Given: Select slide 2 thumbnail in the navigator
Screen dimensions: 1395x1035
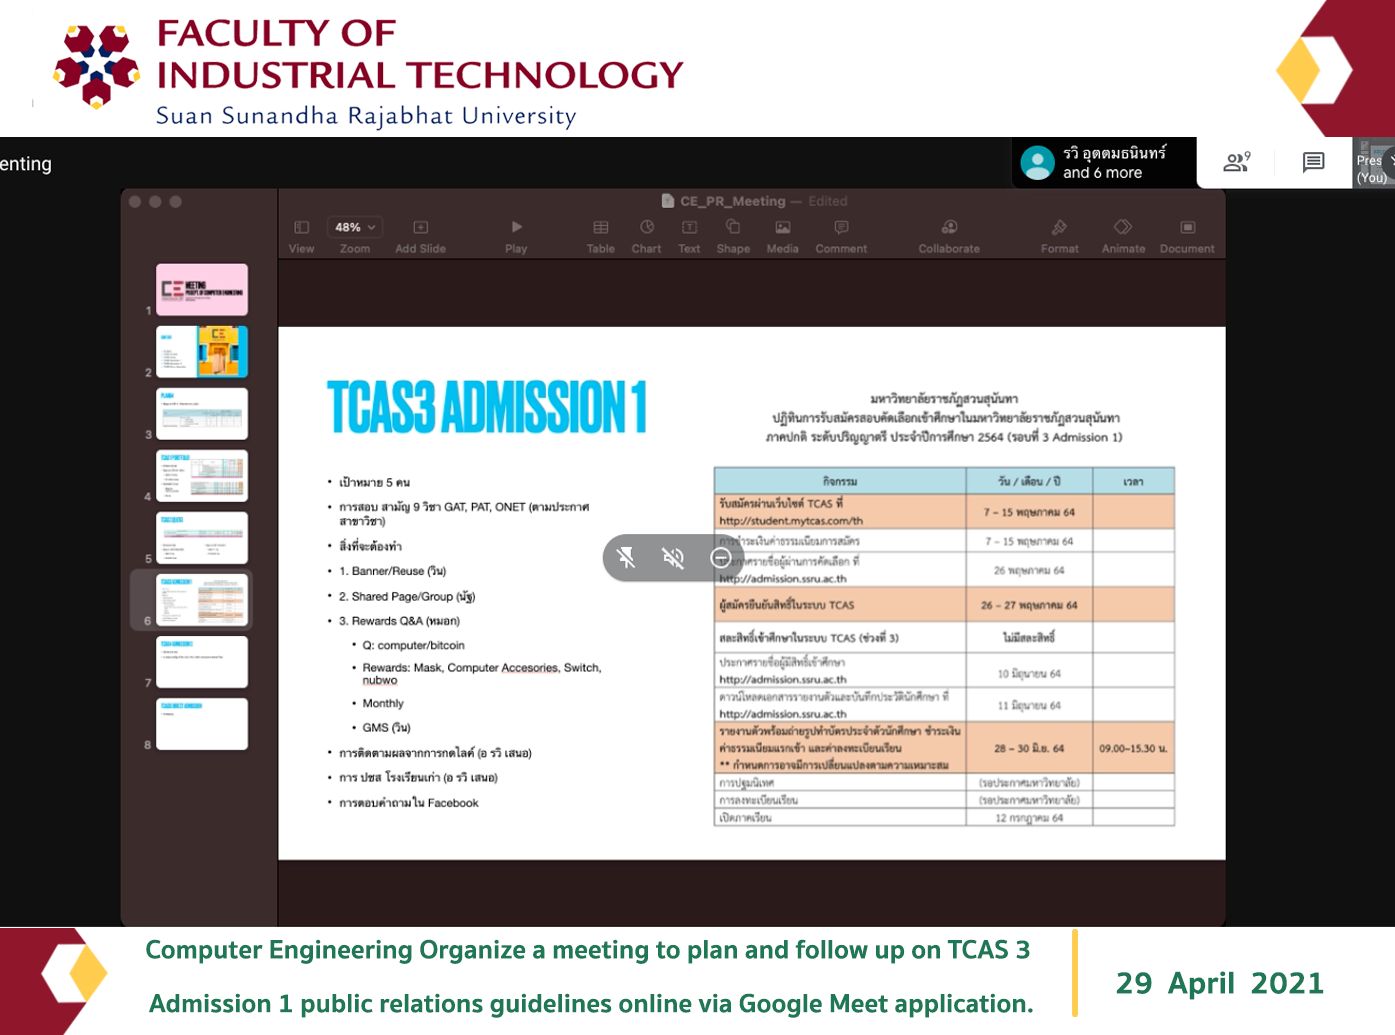Looking at the screenshot, I should [202, 351].
